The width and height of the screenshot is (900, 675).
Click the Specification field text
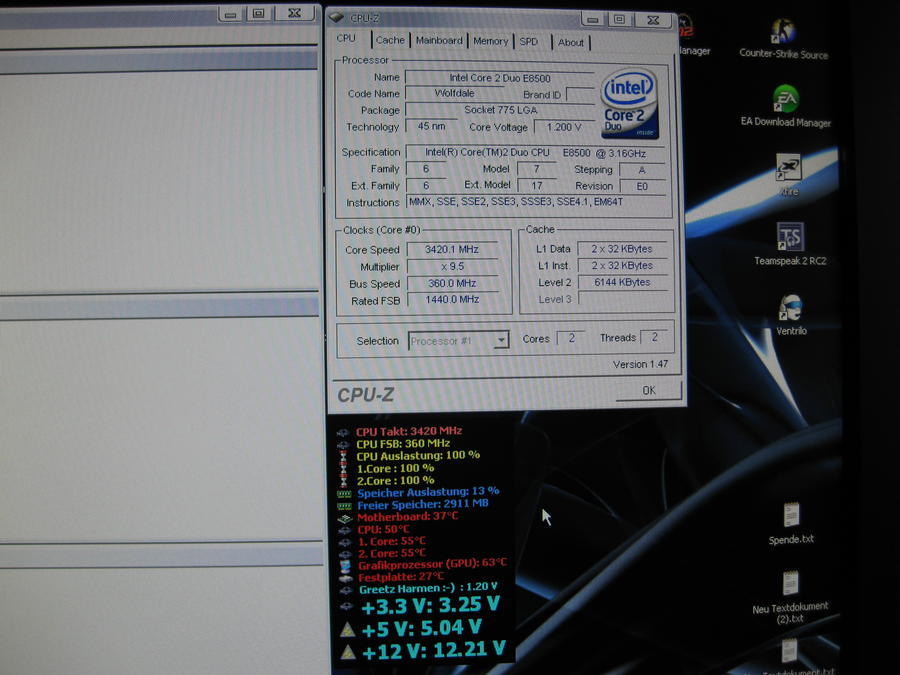[x=535, y=153]
